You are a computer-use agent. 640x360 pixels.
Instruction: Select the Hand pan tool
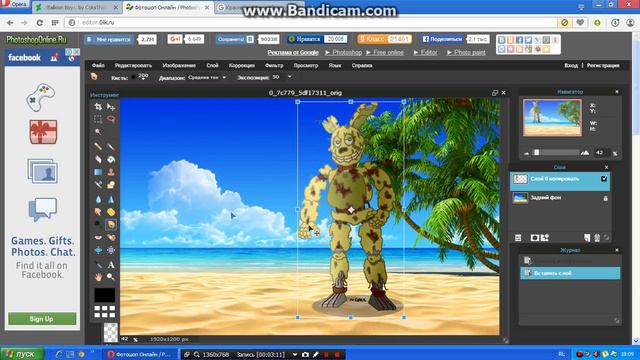point(98,277)
